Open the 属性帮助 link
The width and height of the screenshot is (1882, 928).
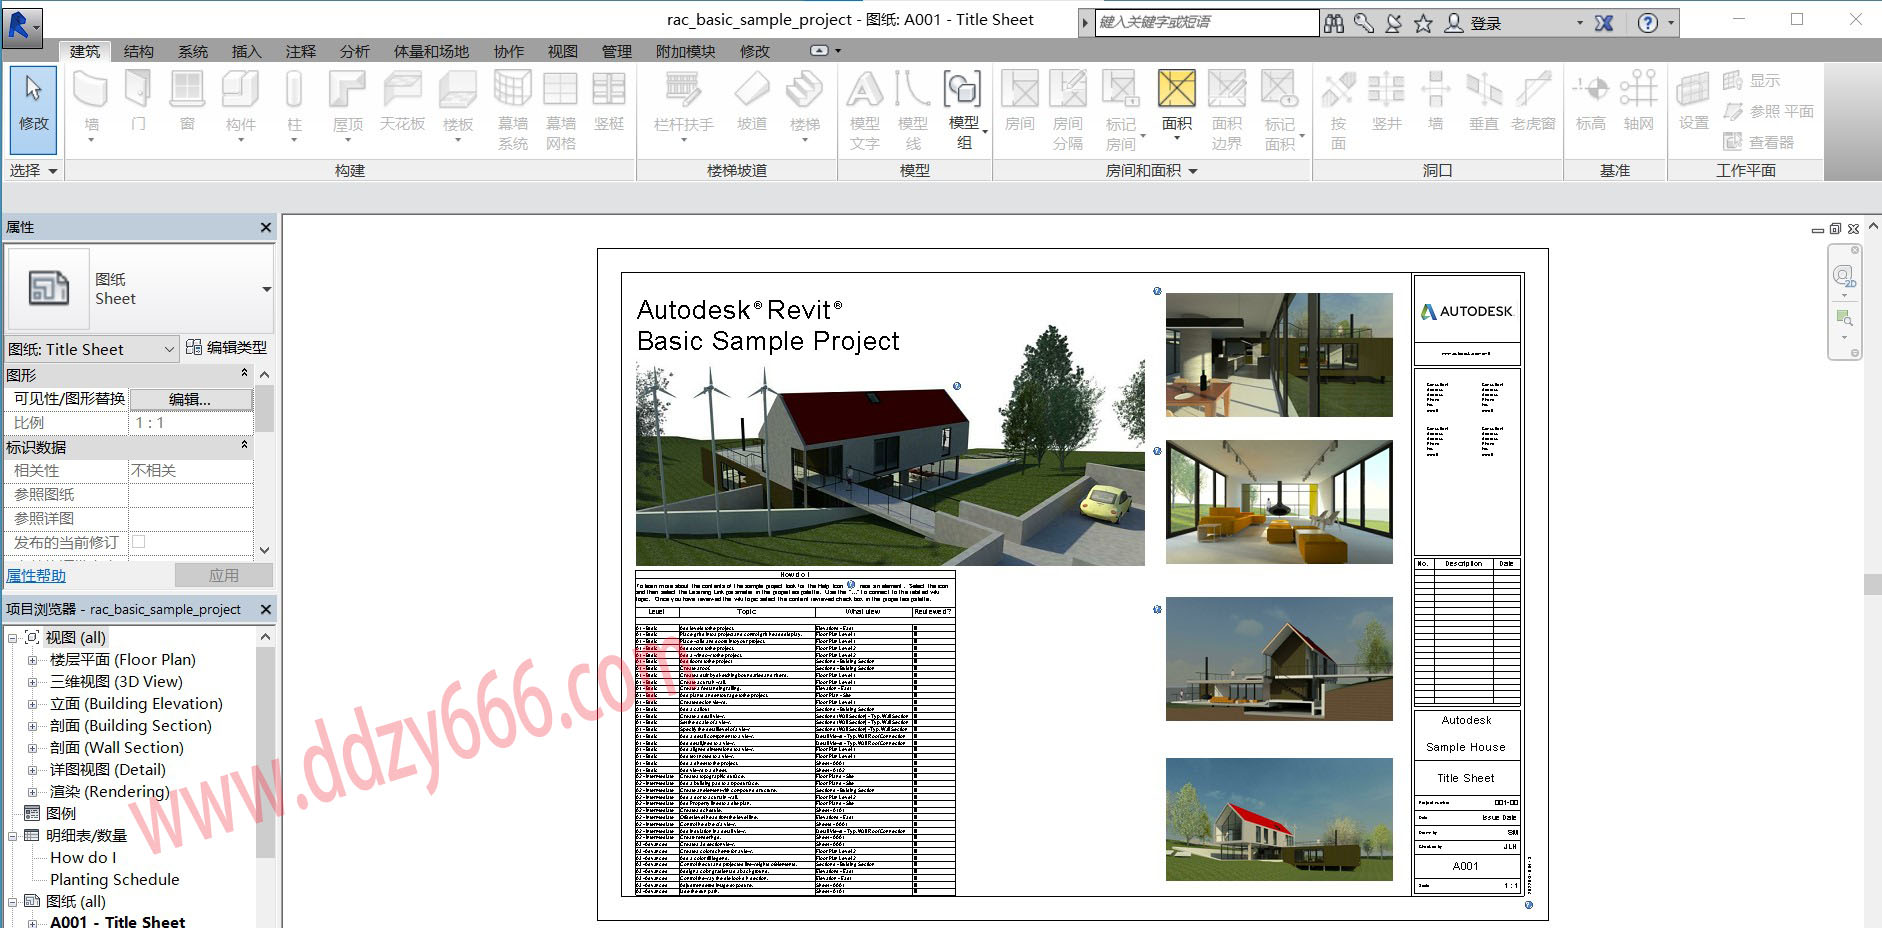[x=36, y=576]
